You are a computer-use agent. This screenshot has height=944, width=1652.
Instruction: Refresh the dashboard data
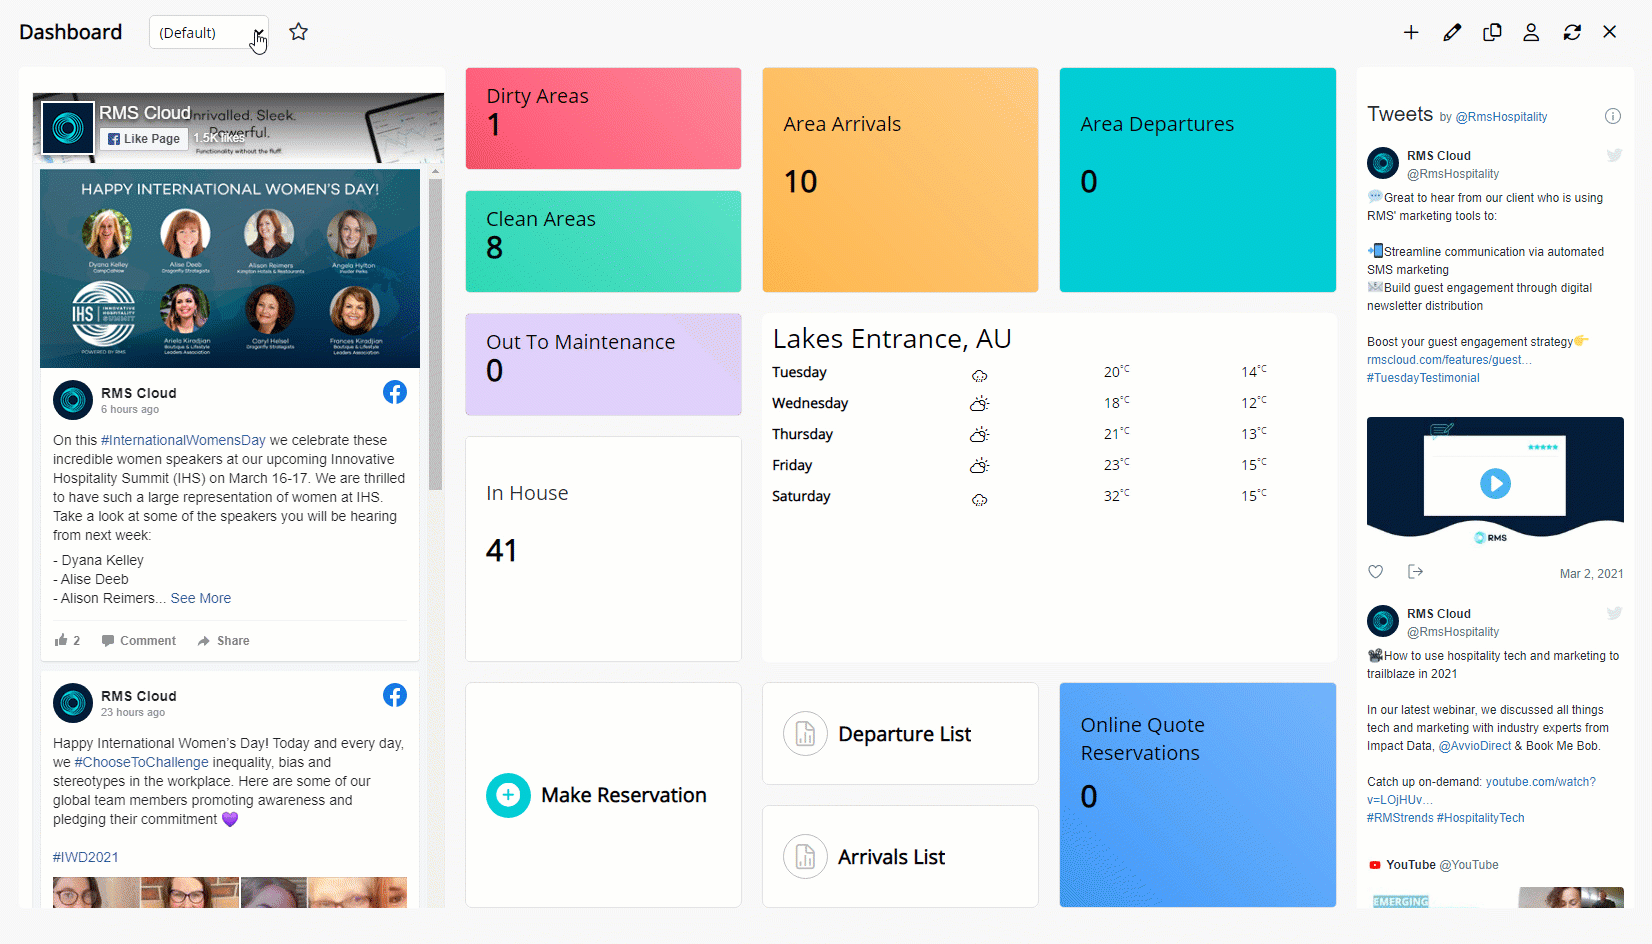(1571, 32)
